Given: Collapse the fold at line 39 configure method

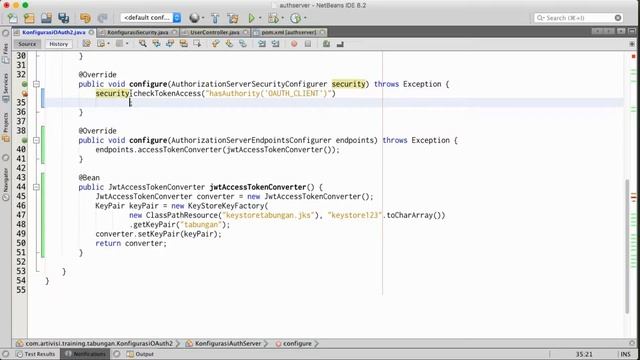Looking at the screenshot, I should tap(36, 140).
